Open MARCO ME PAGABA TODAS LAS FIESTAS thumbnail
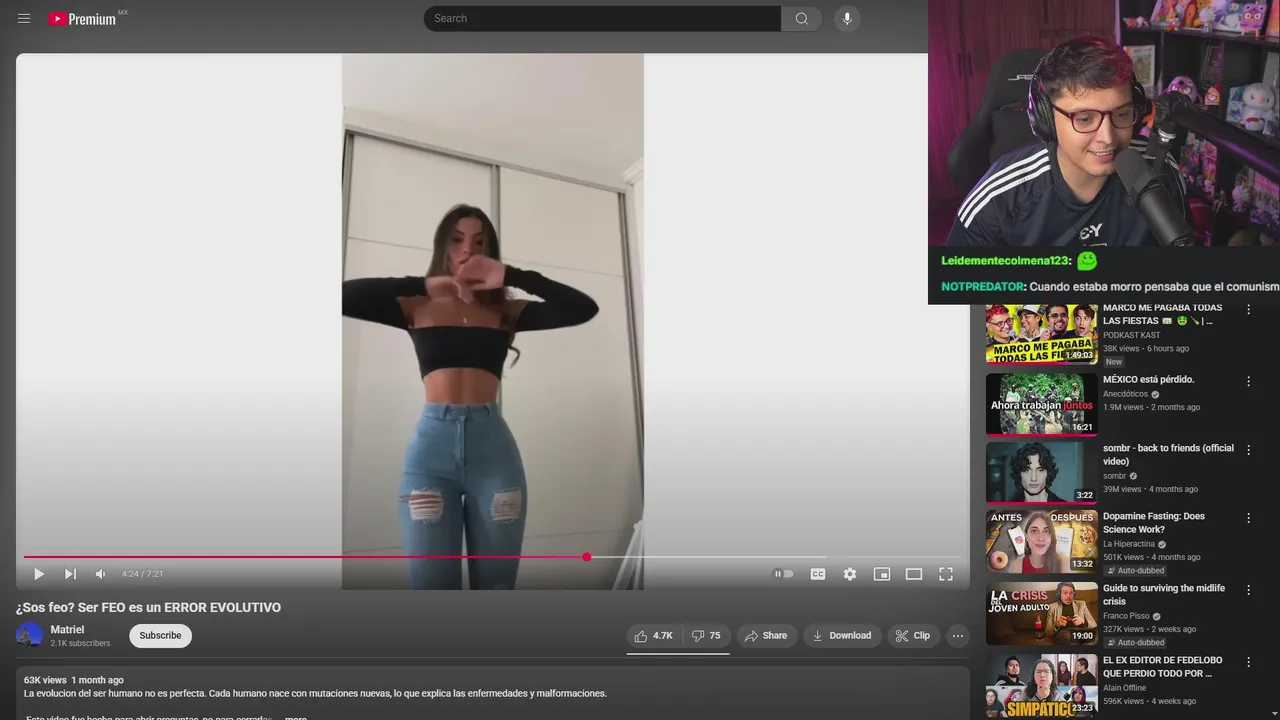The height and width of the screenshot is (720, 1280). pyautogui.click(x=1041, y=333)
